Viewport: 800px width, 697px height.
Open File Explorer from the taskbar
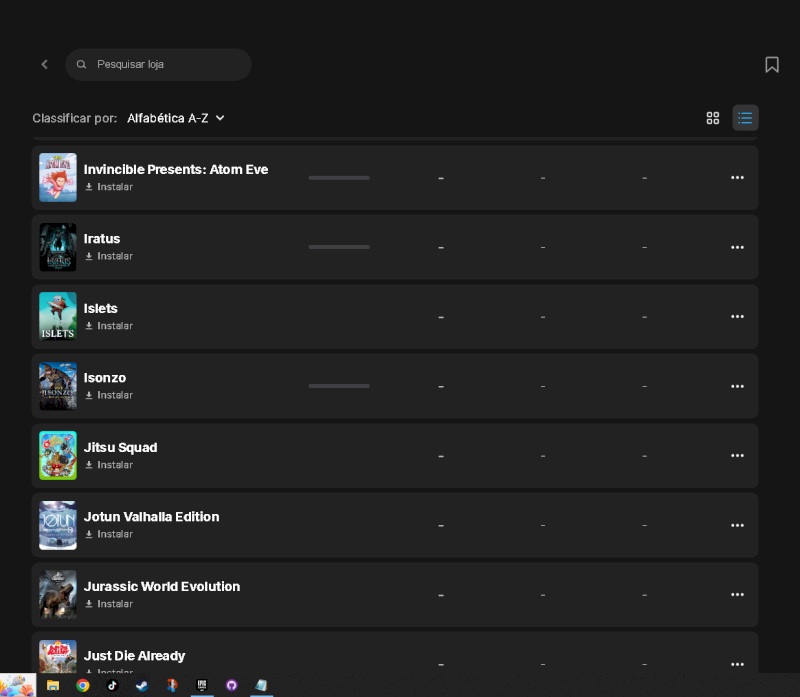point(53,685)
